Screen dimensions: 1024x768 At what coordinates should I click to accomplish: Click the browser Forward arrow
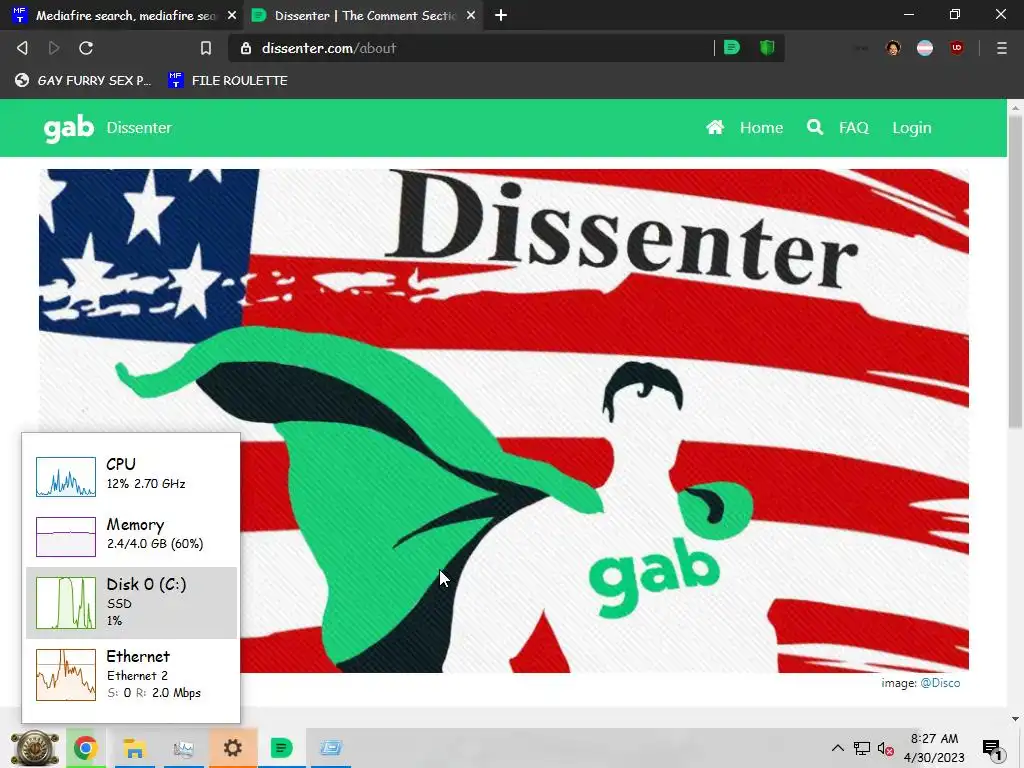coord(54,48)
